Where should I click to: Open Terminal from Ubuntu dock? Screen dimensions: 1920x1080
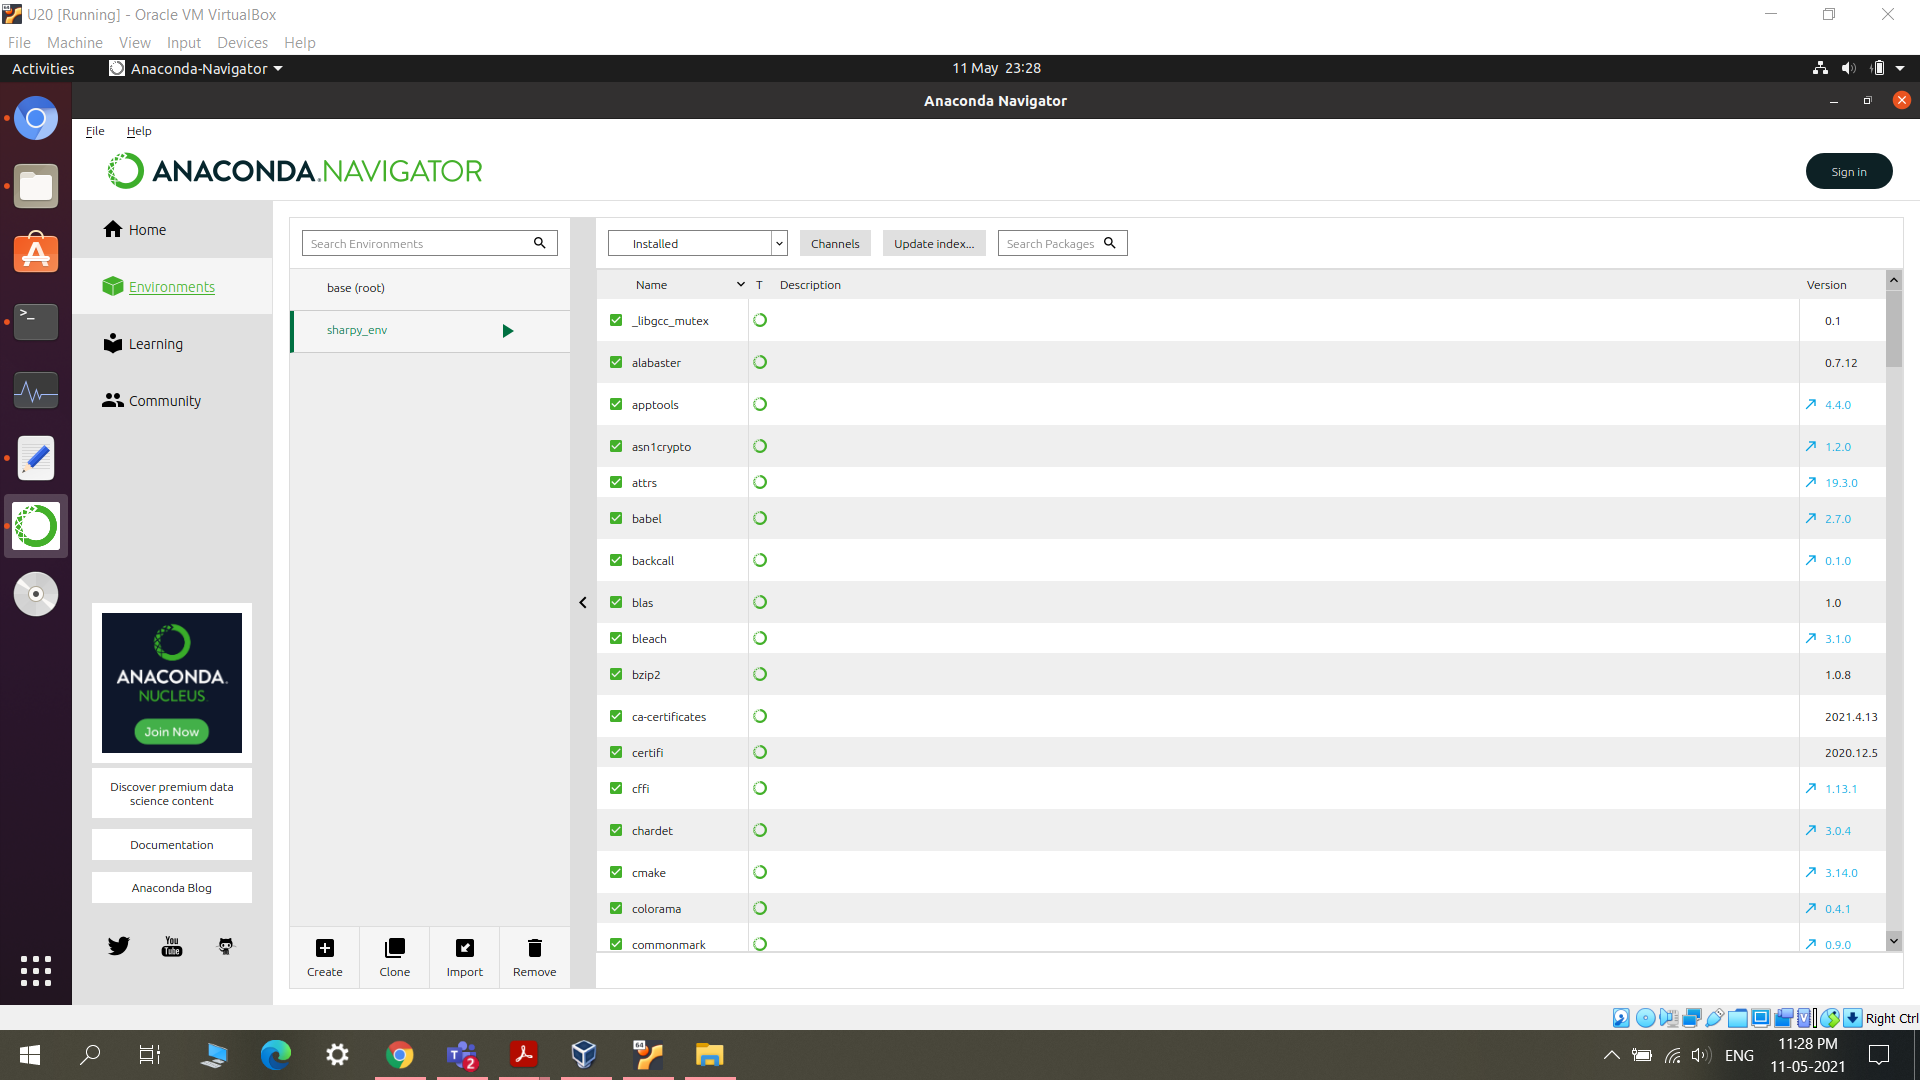pos(36,322)
